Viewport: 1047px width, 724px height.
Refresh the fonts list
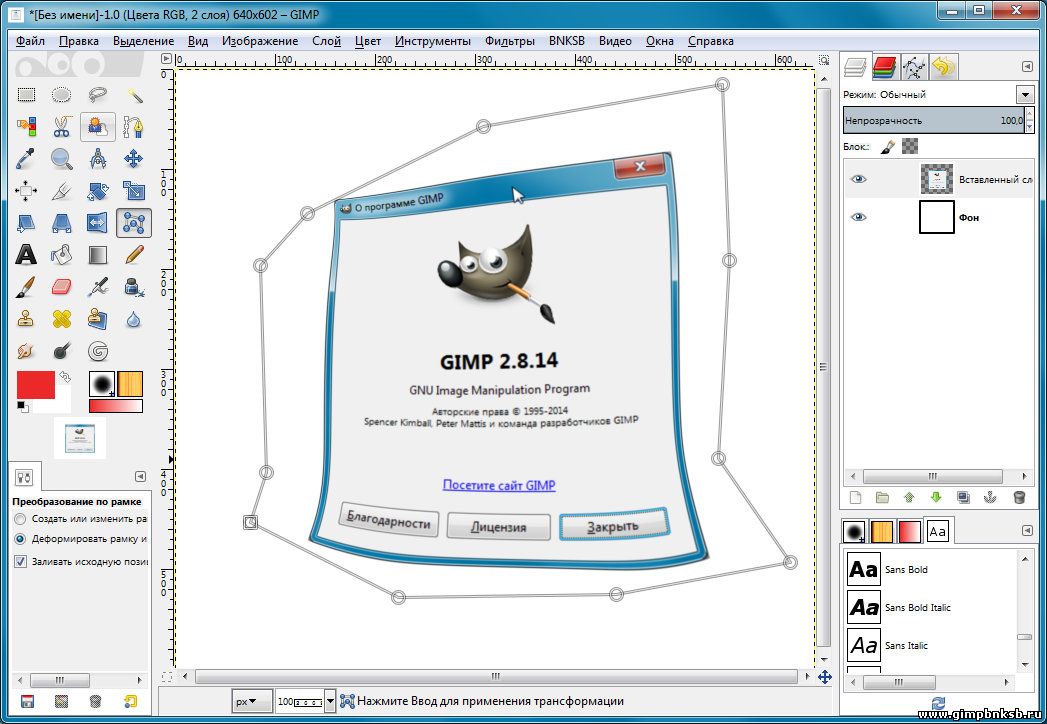point(938,703)
